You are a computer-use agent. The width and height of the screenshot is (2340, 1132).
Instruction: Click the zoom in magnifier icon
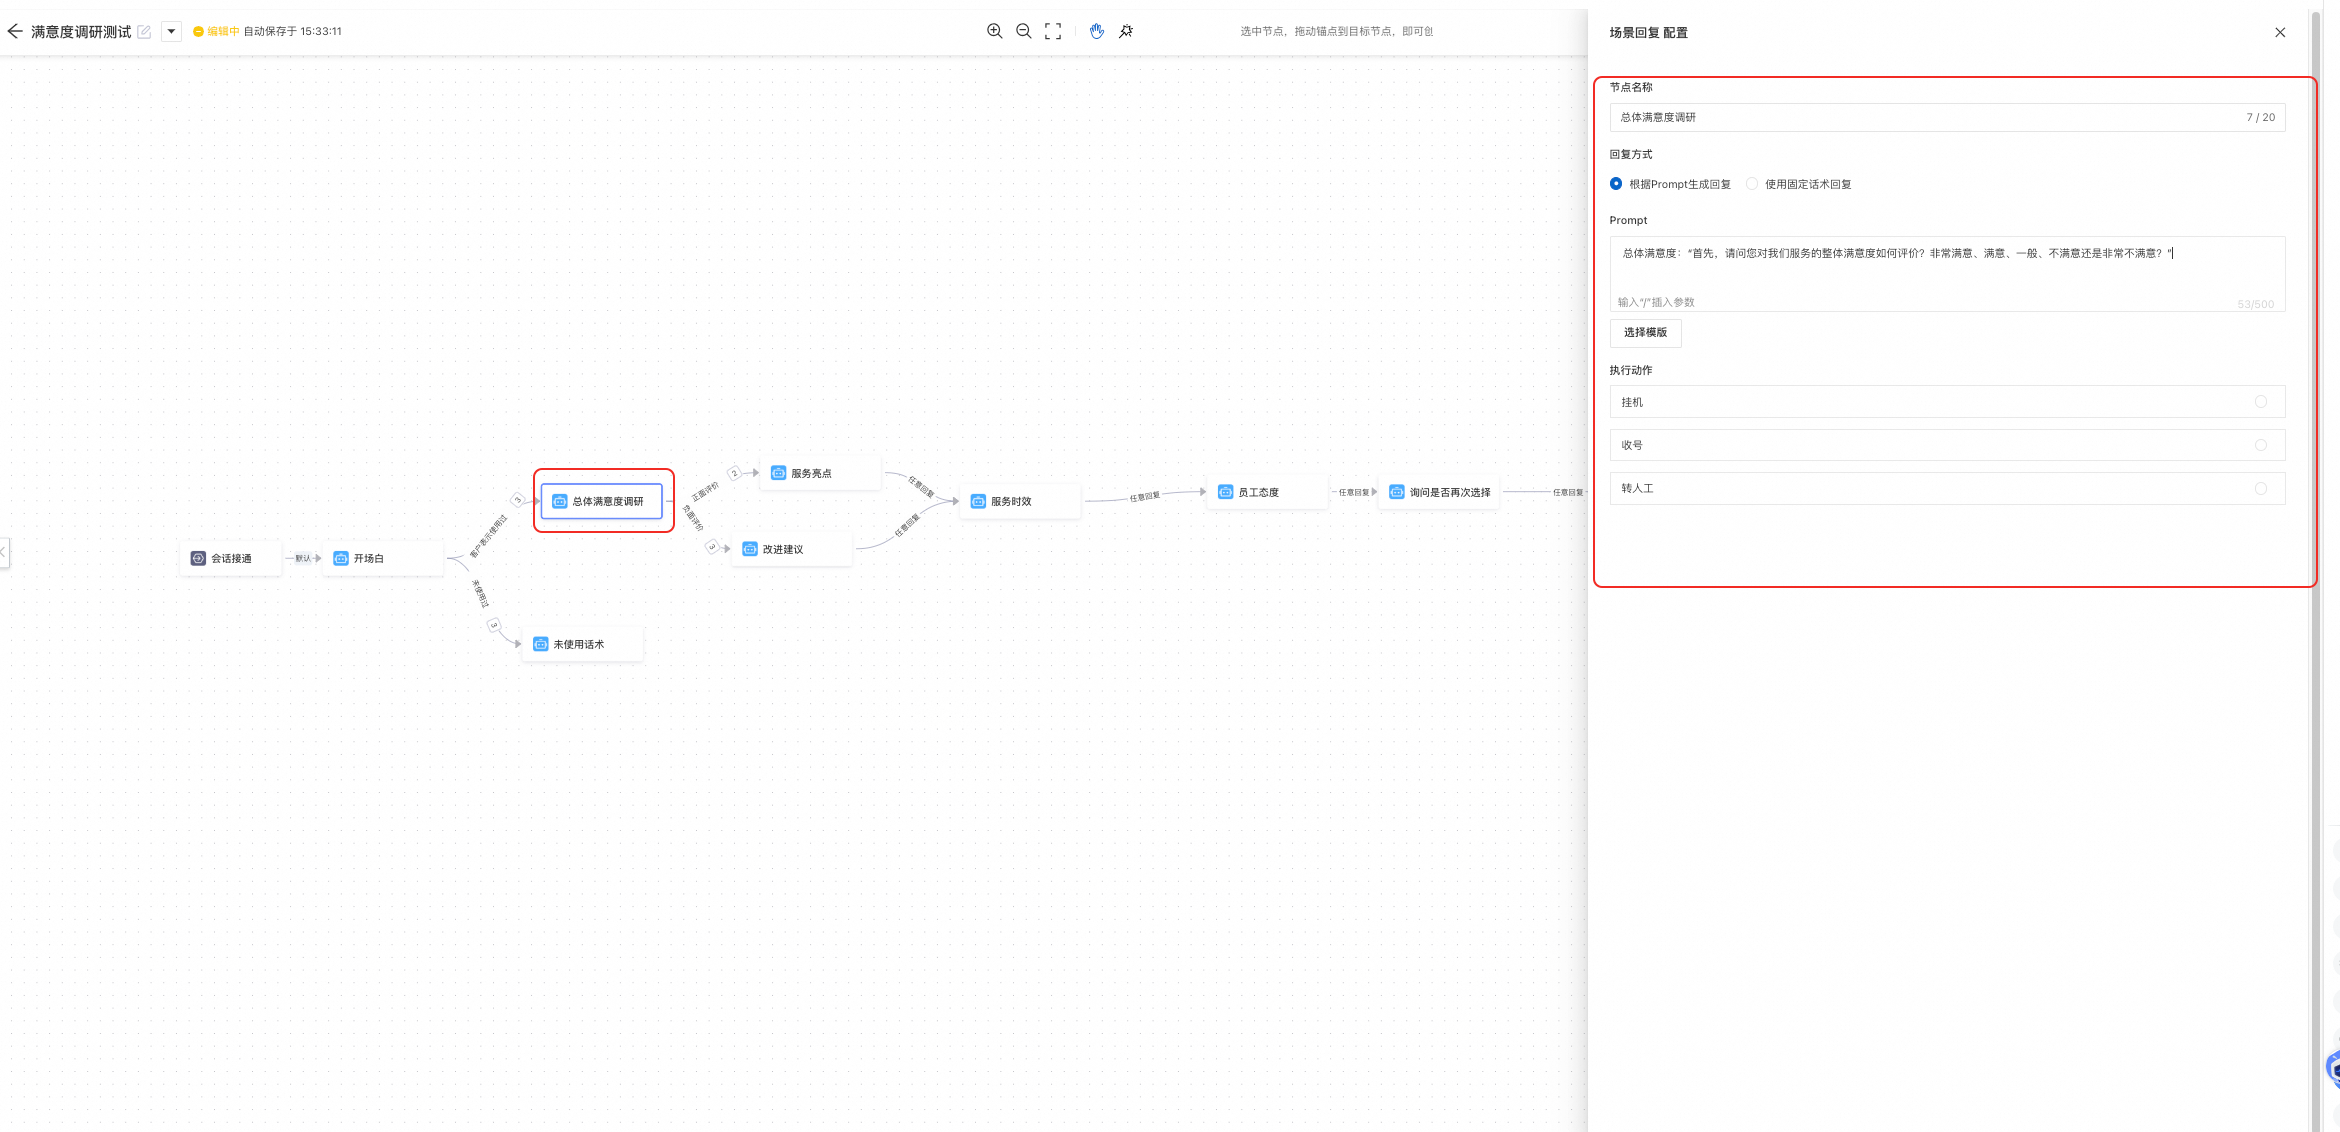(x=994, y=31)
